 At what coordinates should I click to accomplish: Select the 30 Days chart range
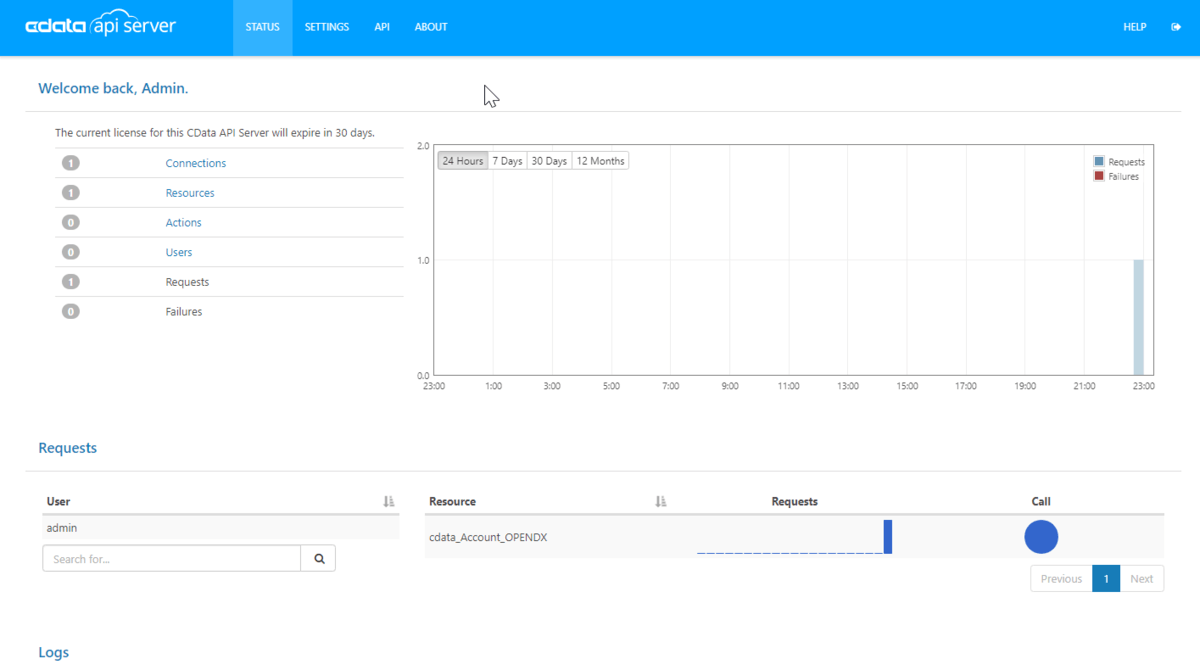[x=549, y=161]
